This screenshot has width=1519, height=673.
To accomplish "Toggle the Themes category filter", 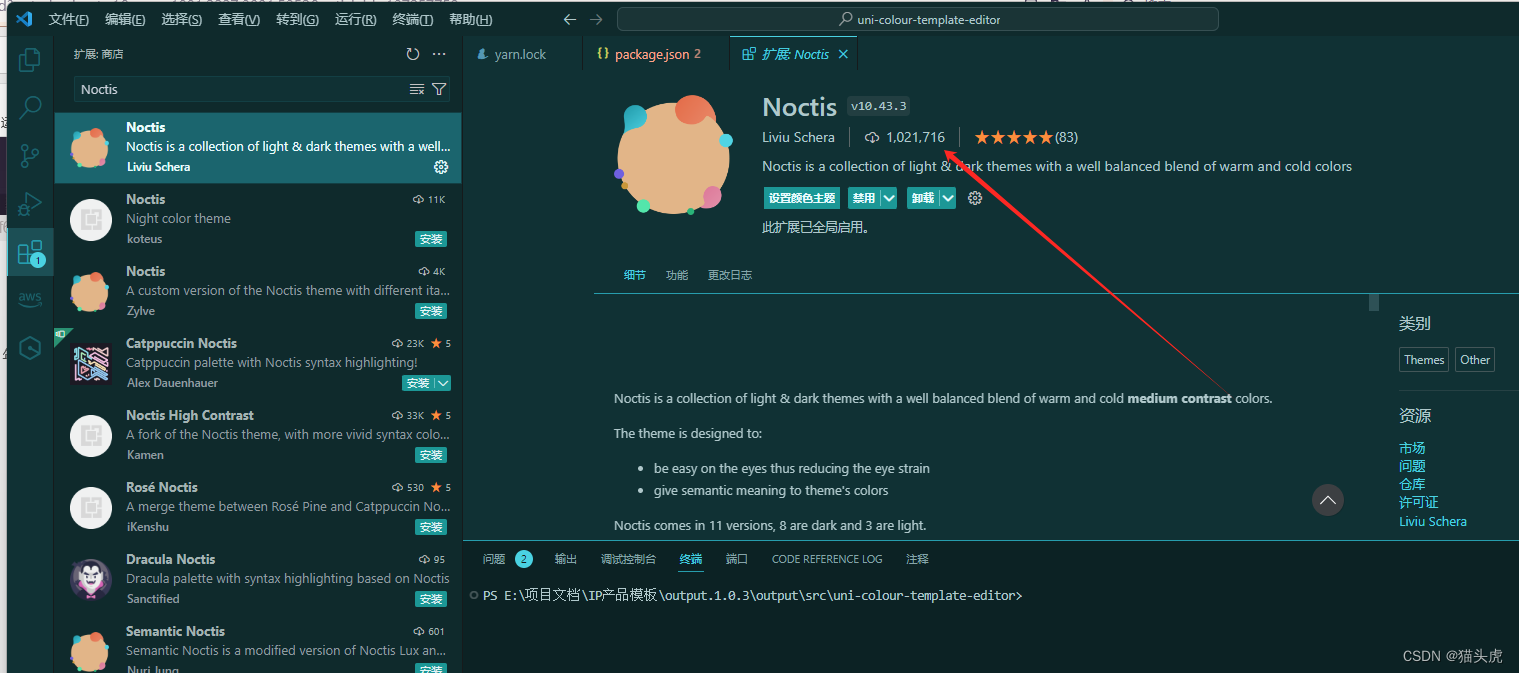I will point(1423,359).
